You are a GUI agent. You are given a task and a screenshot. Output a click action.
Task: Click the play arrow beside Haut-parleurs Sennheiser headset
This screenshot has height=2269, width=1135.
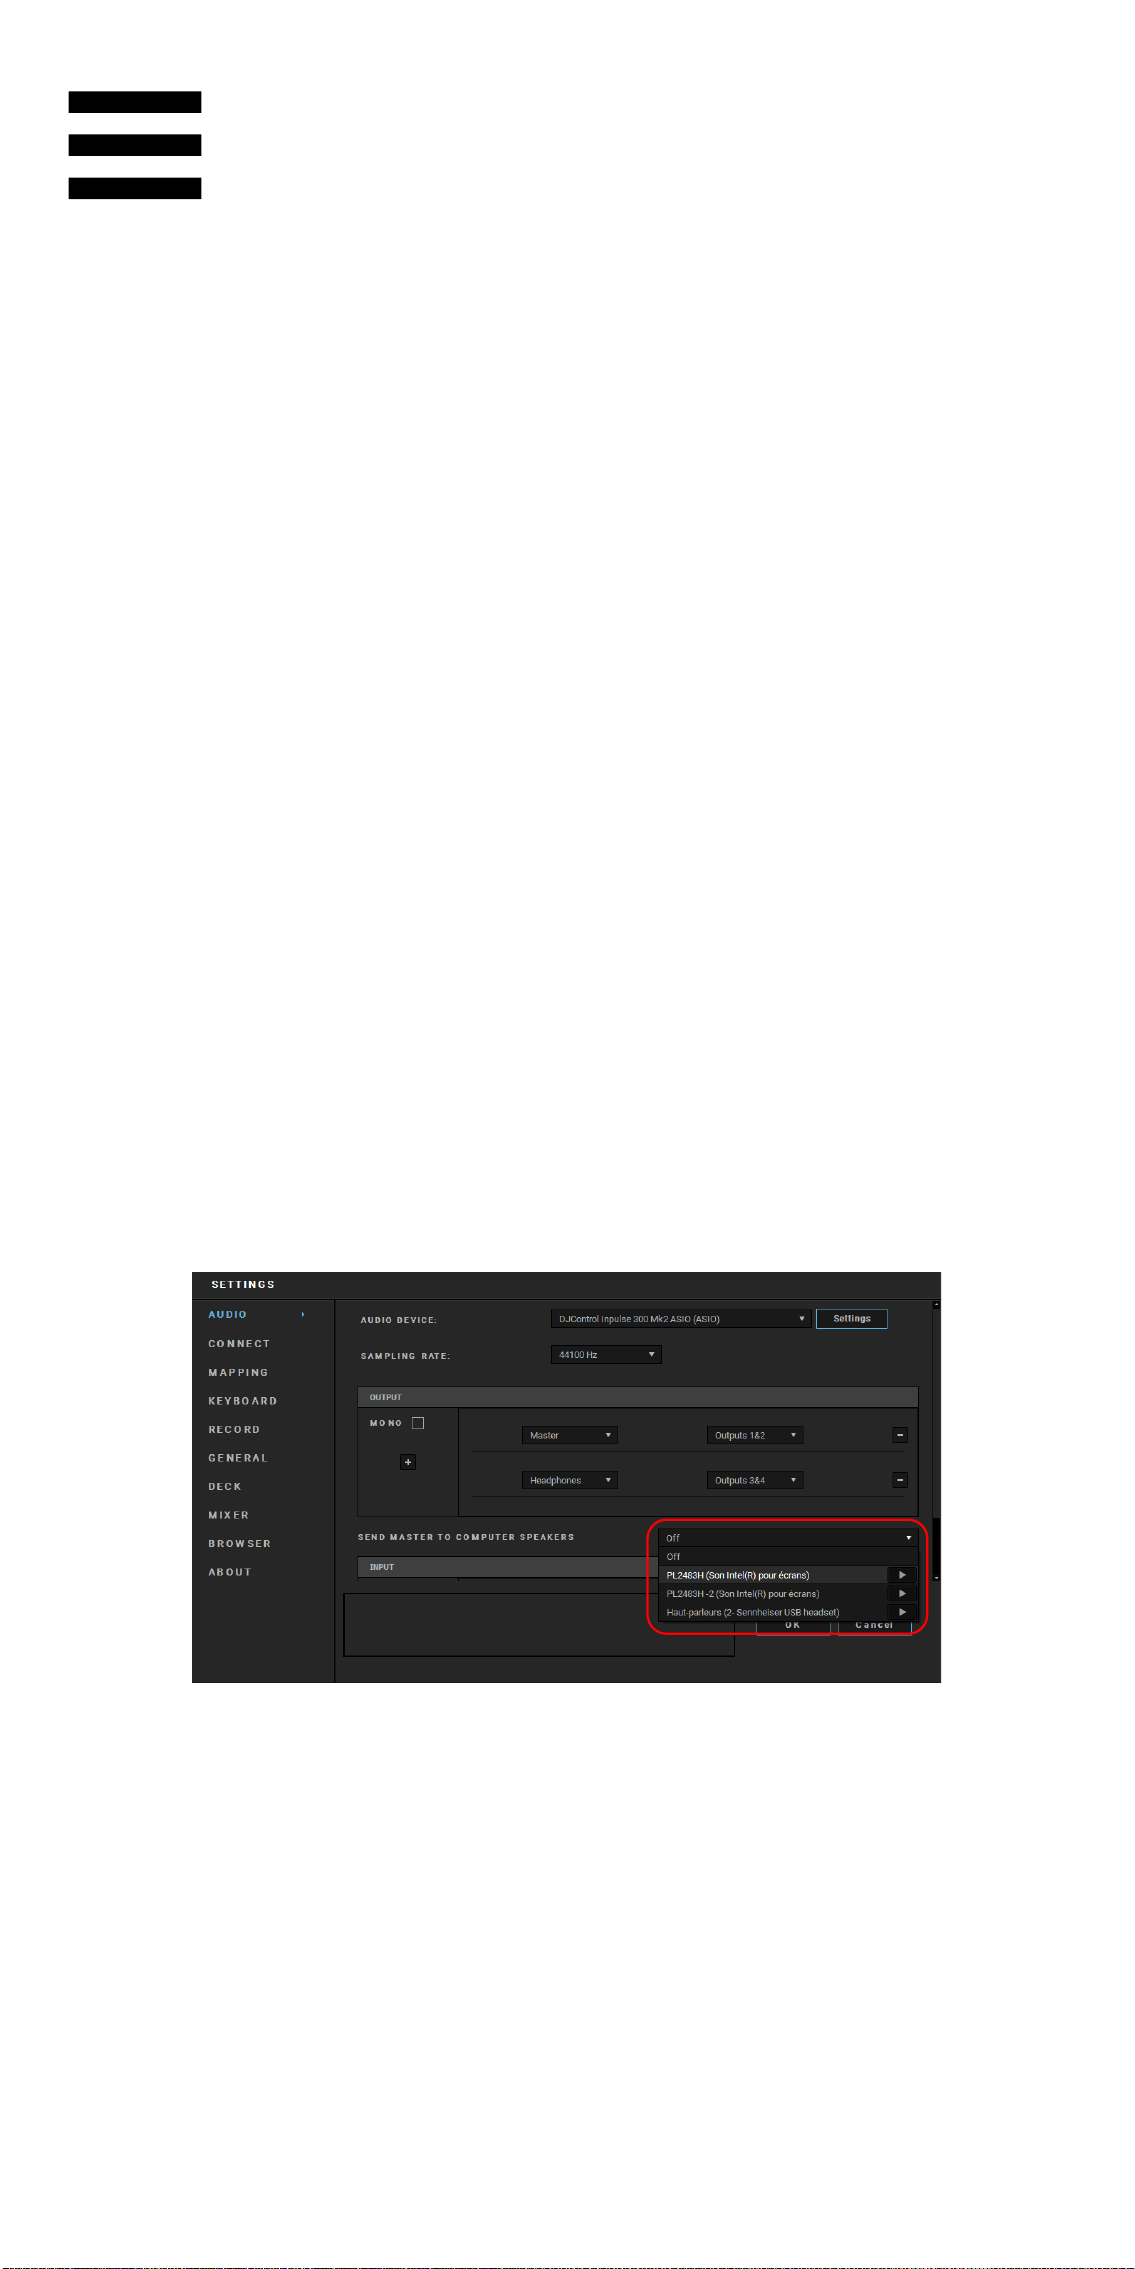[x=902, y=1612]
